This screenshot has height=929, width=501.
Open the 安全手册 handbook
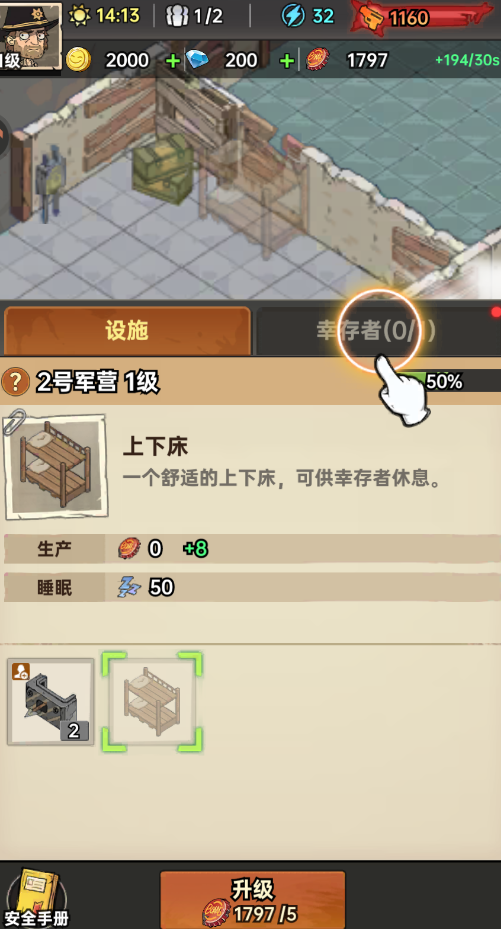tap(34, 898)
